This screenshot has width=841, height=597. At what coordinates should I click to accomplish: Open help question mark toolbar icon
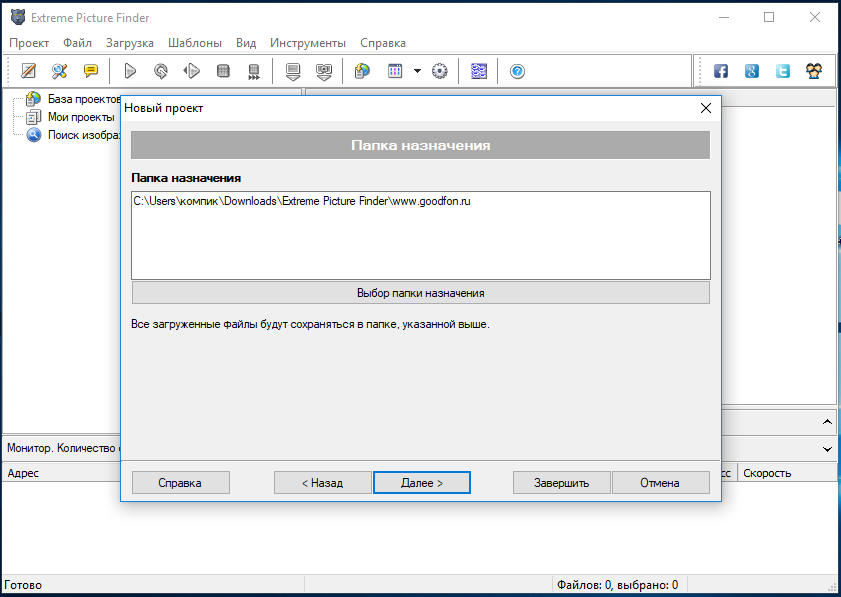click(x=517, y=71)
